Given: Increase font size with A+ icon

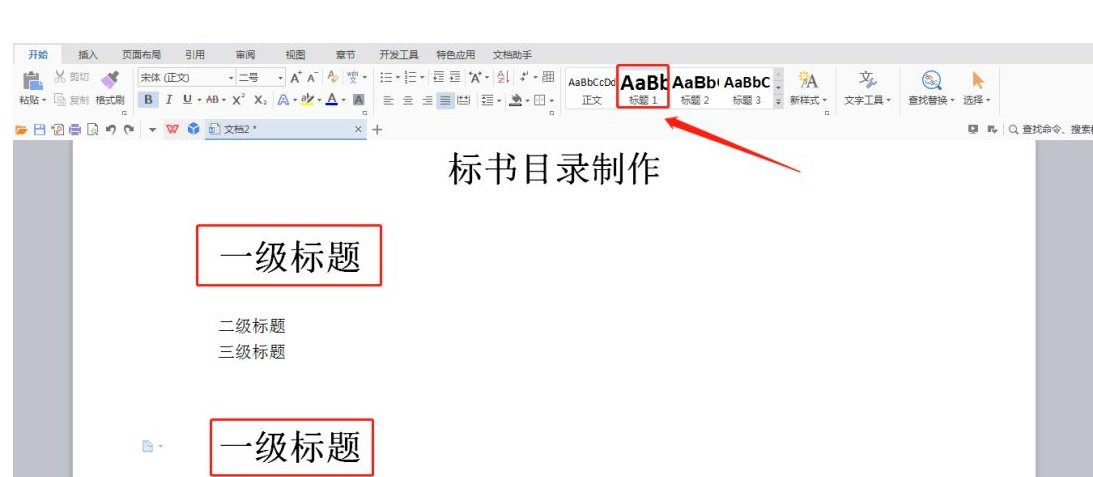Looking at the screenshot, I should click(x=296, y=77).
